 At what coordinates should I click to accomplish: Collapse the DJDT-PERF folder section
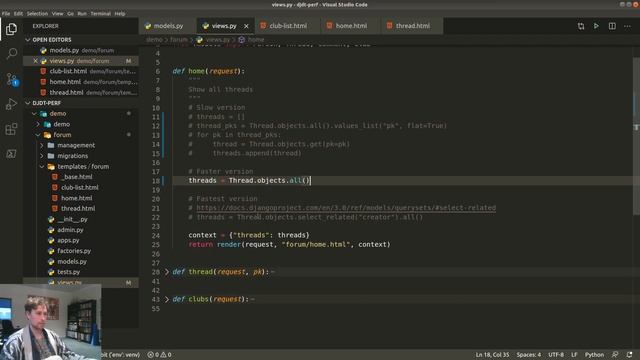(x=47, y=103)
